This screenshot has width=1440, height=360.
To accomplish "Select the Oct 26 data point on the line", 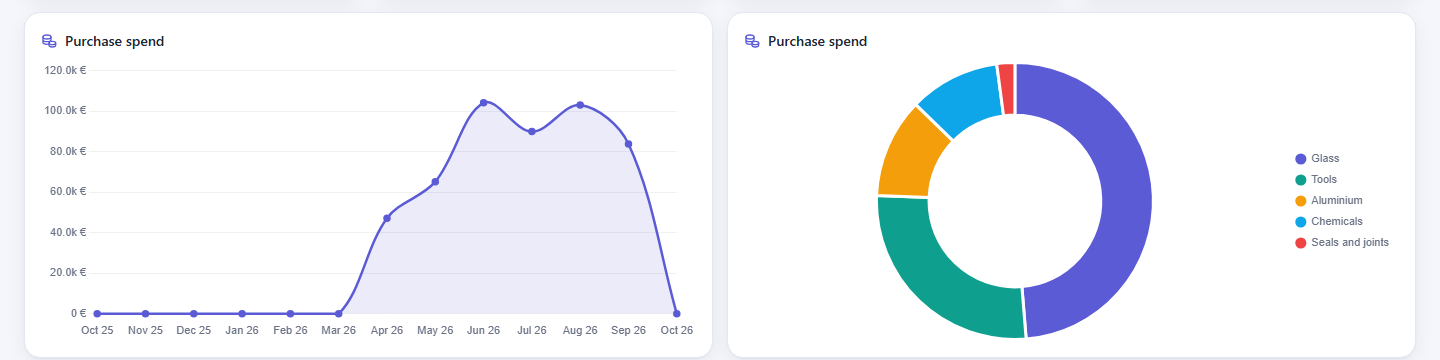I will pos(677,314).
